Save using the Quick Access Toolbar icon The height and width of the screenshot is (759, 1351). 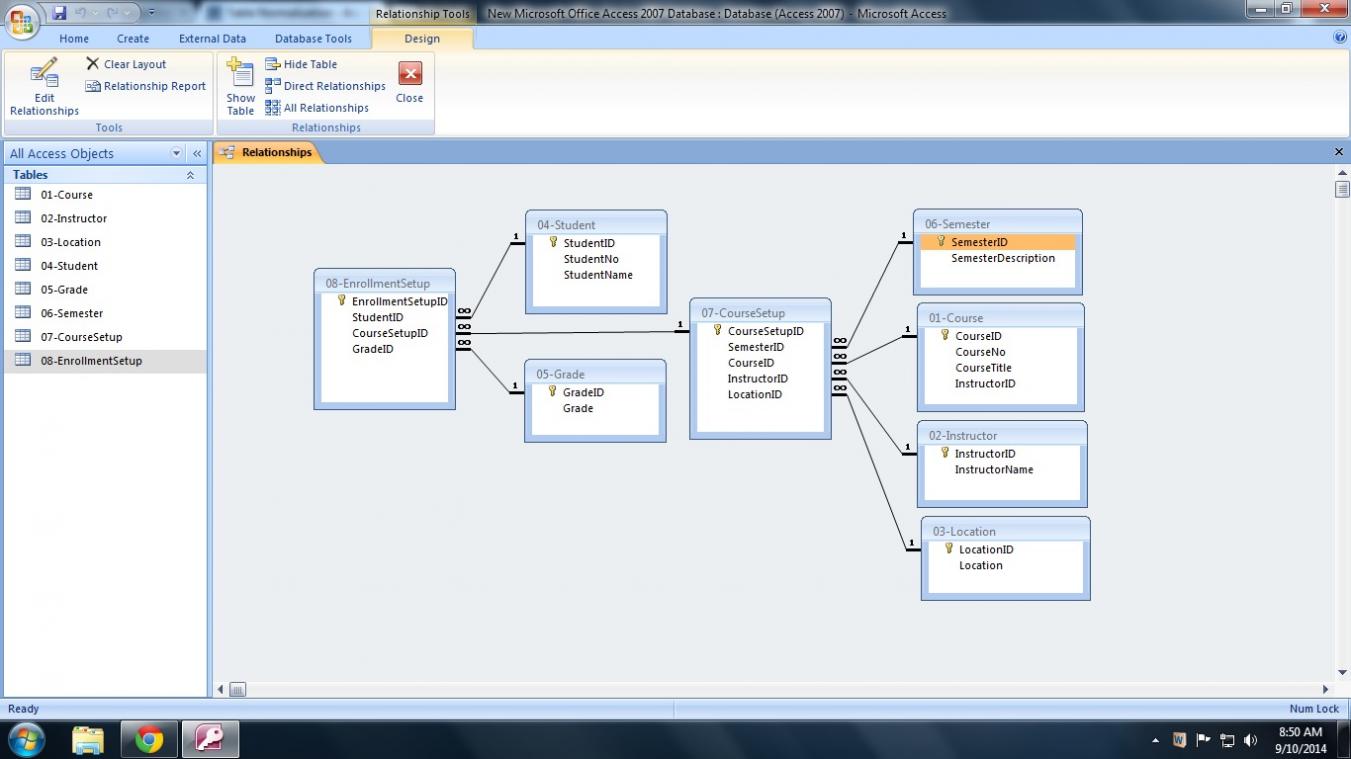tap(59, 13)
